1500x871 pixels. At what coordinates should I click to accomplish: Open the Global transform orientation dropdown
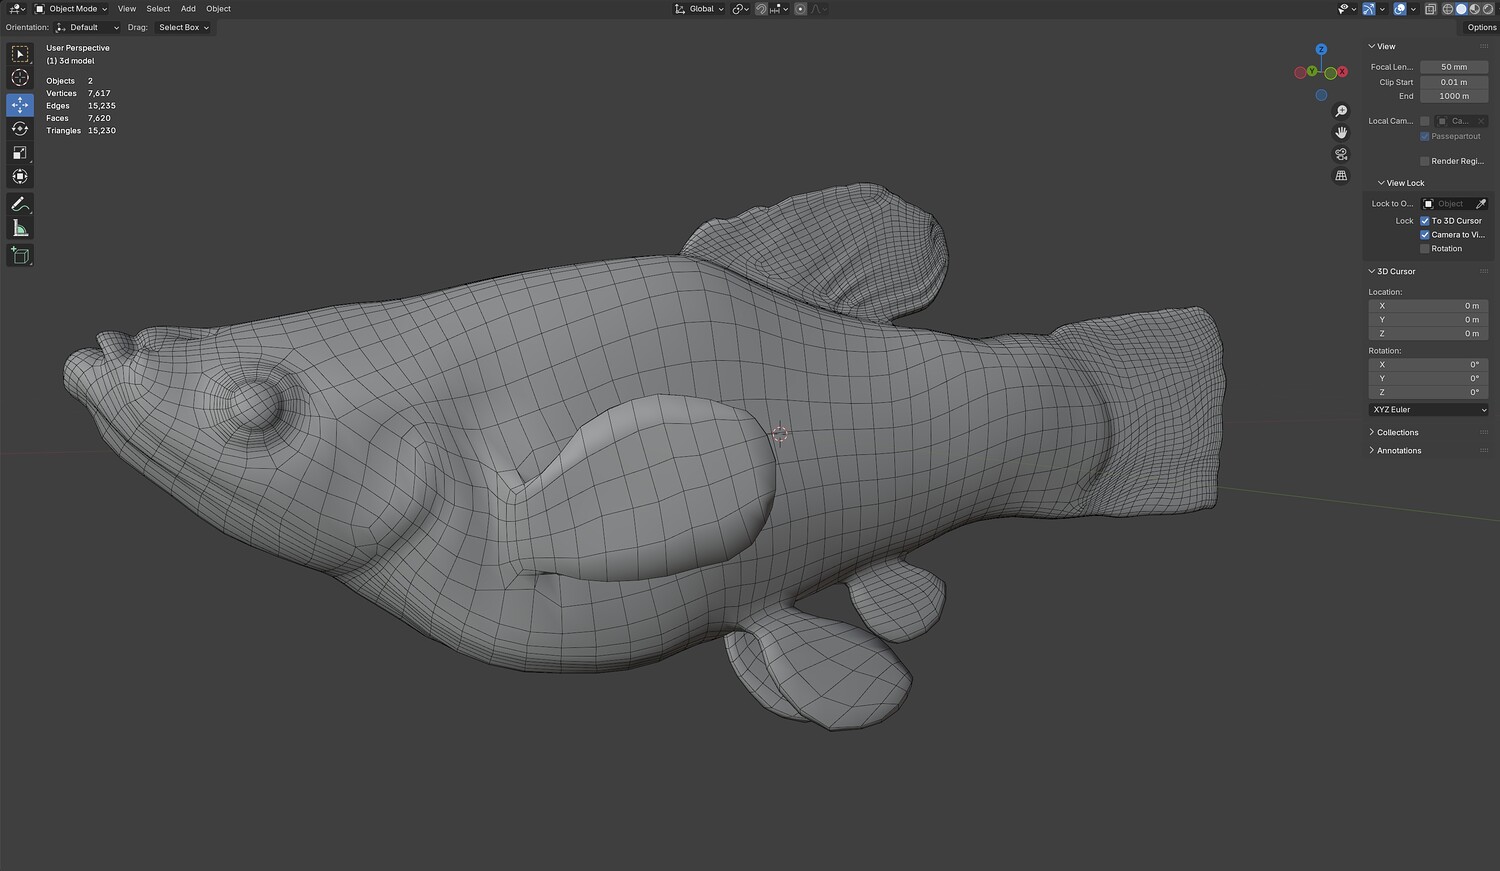pyautogui.click(x=699, y=9)
